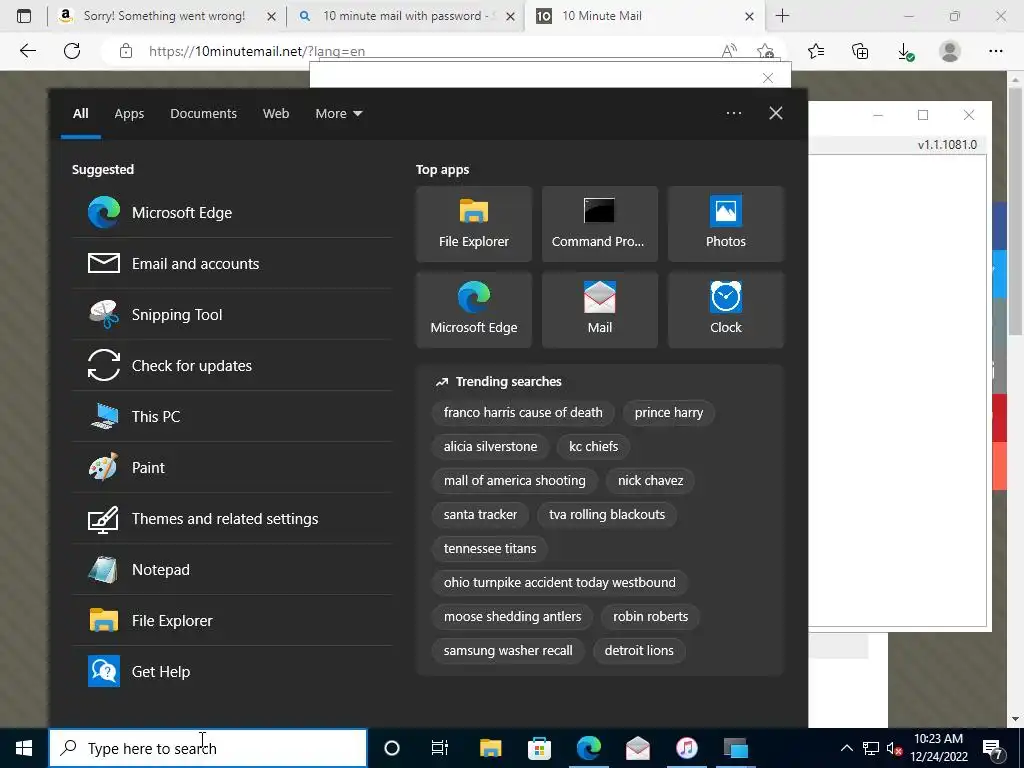This screenshot has height=768, width=1024.
Task: Switch to Apps search filter
Action: [129, 113]
